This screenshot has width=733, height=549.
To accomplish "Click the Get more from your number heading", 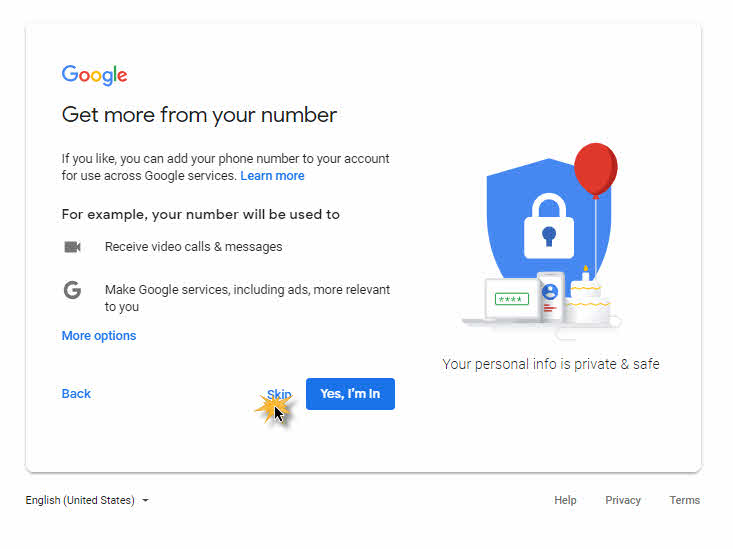I will [199, 115].
